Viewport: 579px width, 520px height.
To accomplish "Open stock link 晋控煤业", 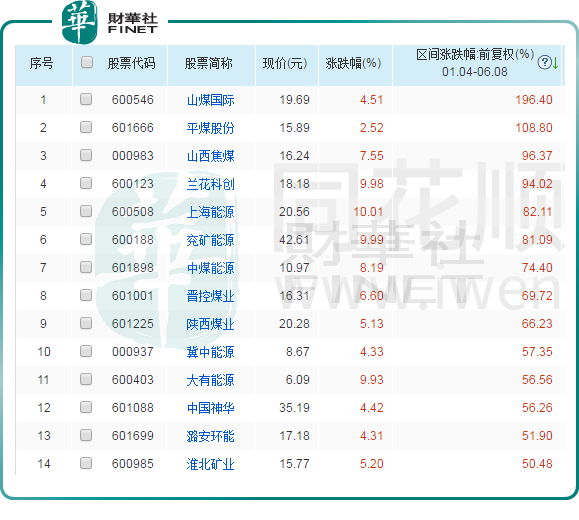I will 210,296.
